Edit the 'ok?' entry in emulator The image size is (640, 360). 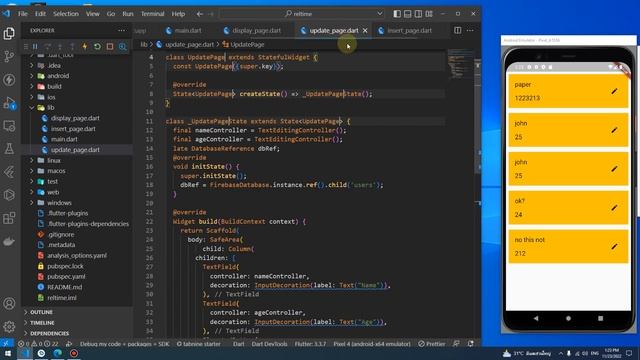[614, 208]
